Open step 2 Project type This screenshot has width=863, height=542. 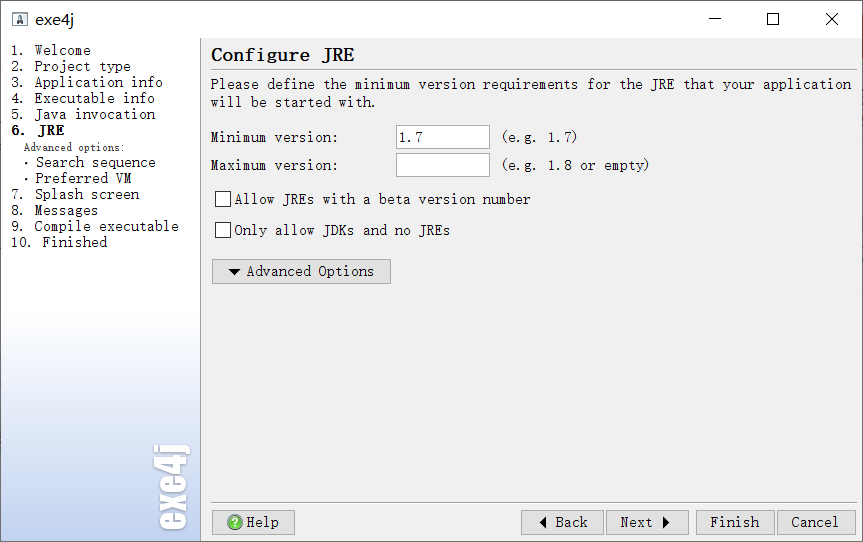(71, 66)
